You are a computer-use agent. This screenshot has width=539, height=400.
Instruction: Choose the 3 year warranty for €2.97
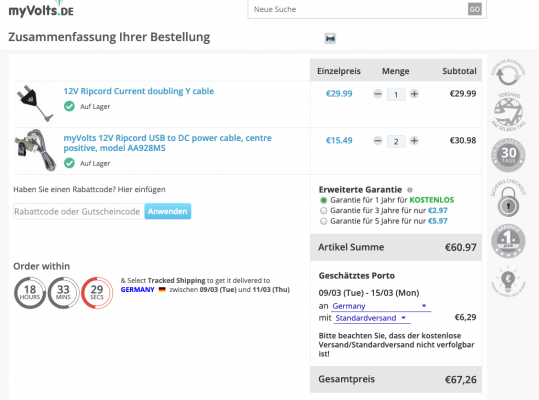click(x=323, y=211)
